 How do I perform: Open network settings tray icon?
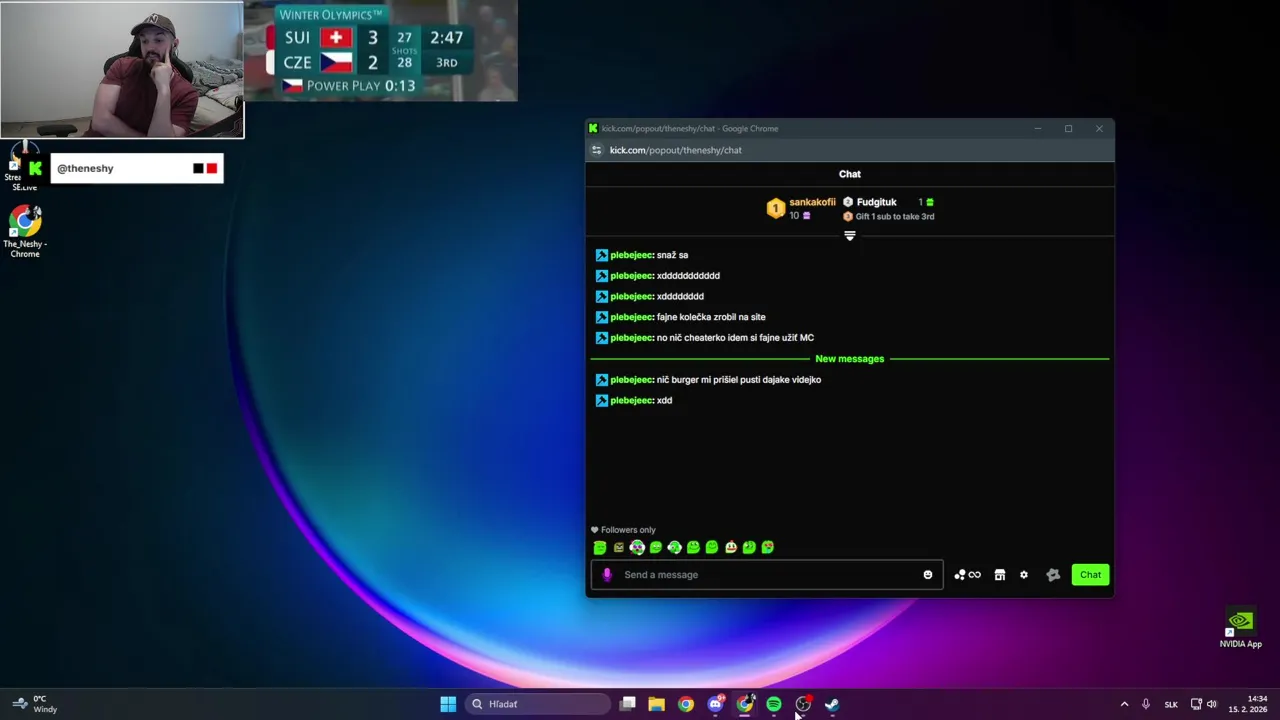1196,704
